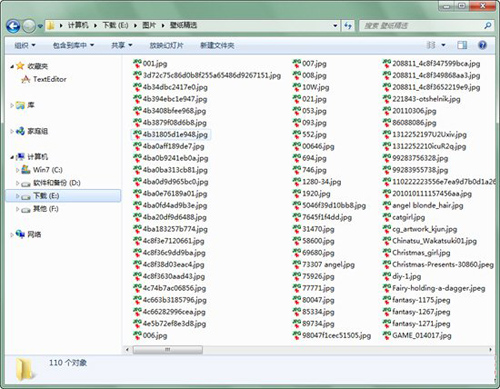Screen dimensions: 500x389
Task: Open the 组织 menu
Action: [x=25, y=45]
